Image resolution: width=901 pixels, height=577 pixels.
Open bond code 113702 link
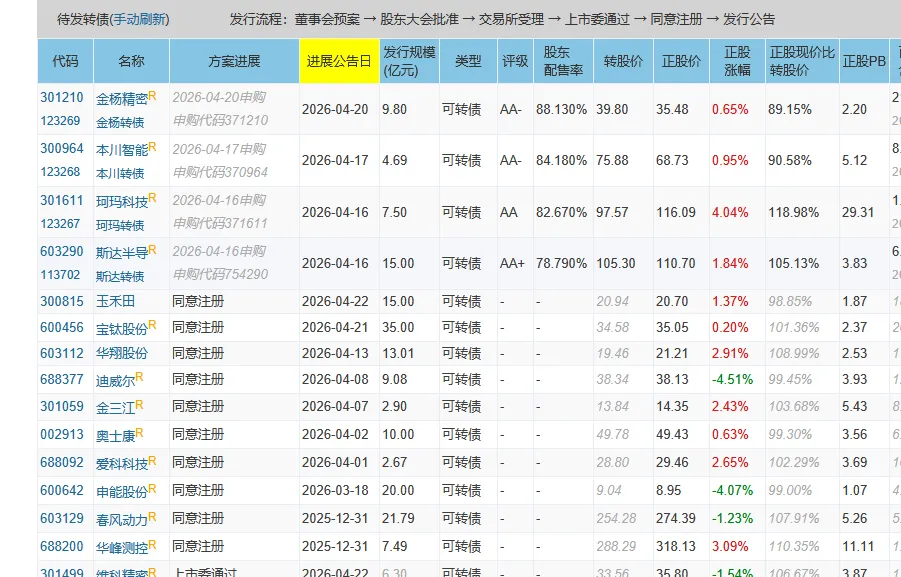tap(60, 275)
